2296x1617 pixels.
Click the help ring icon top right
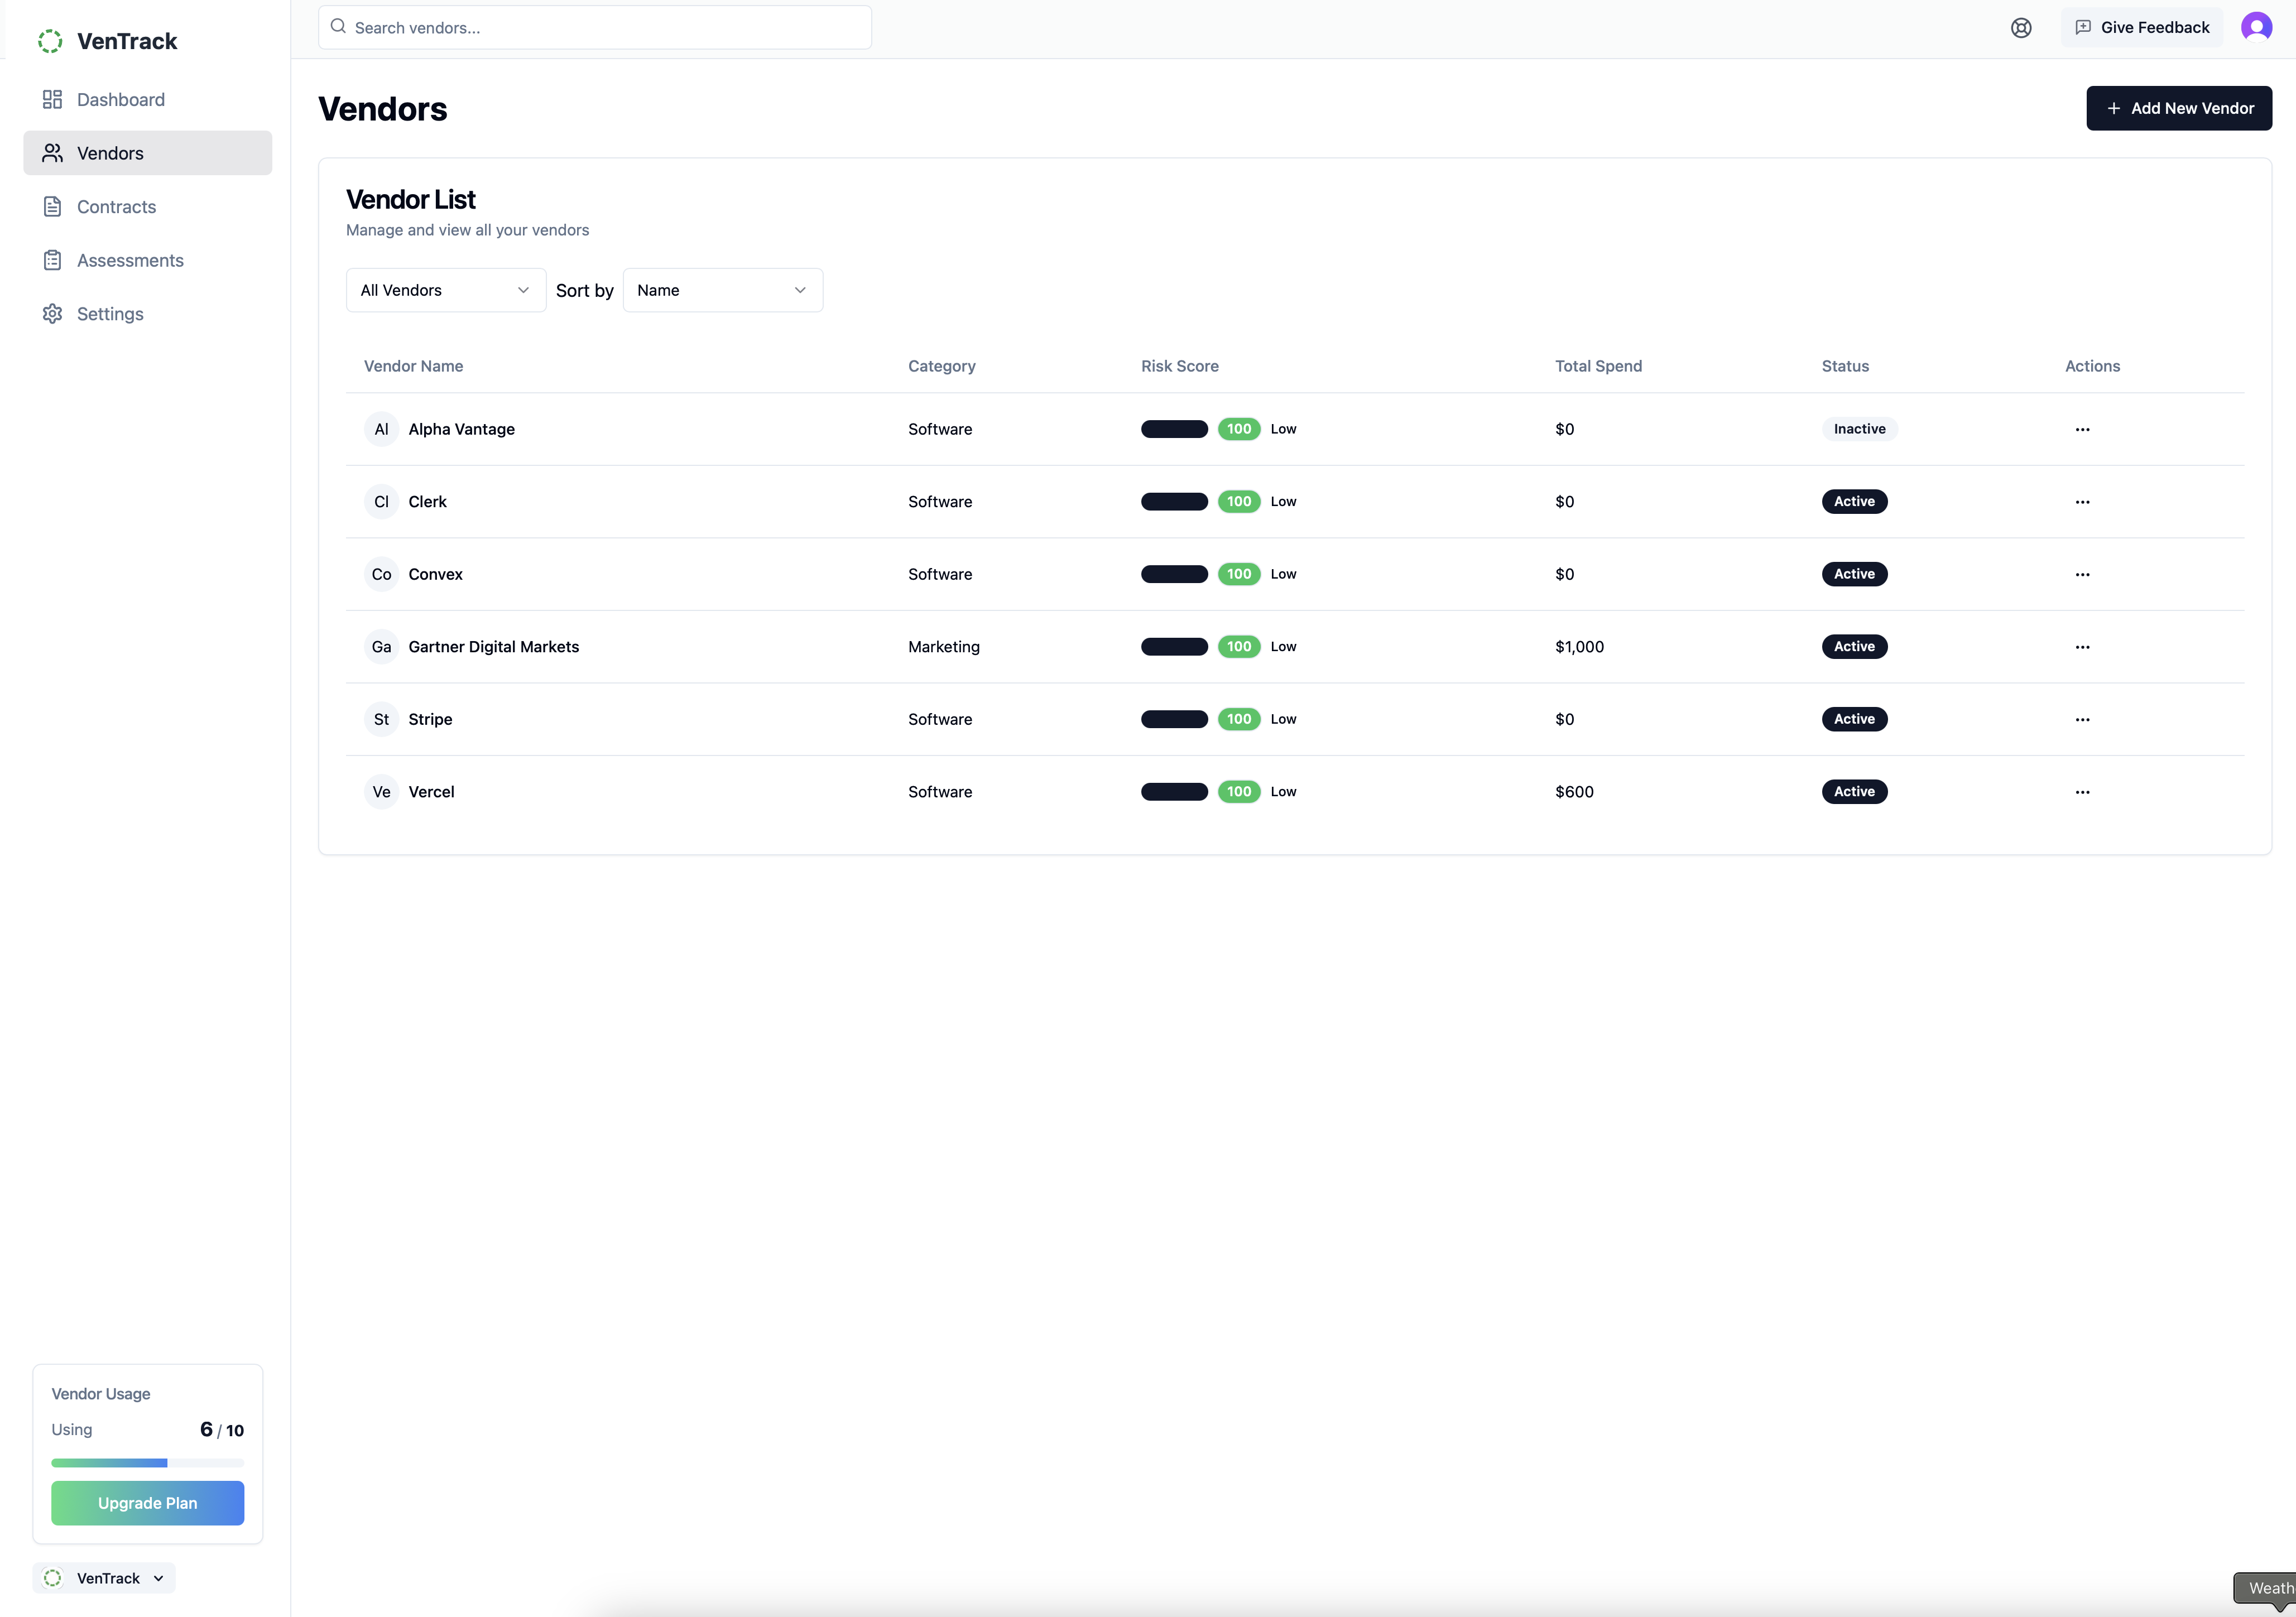[x=2022, y=27]
